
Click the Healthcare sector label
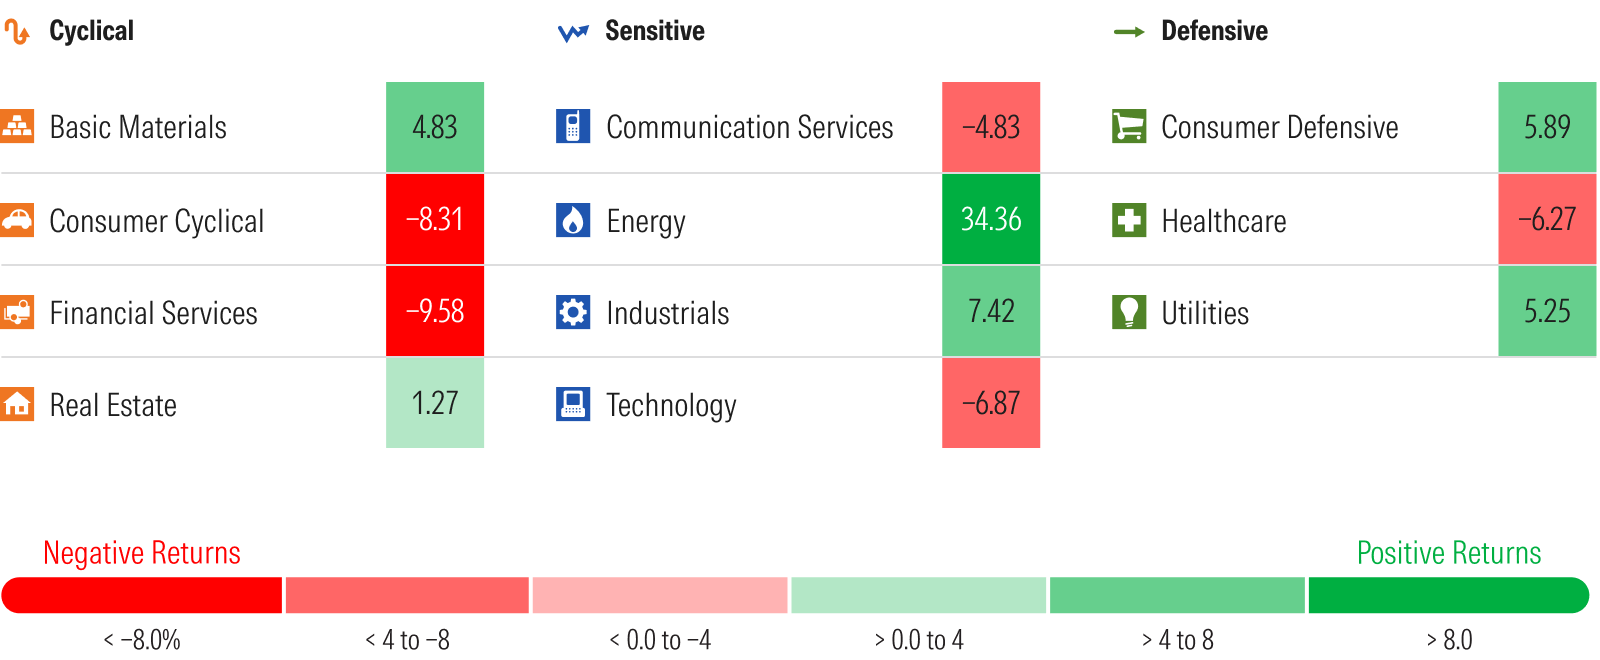point(1224,221)
